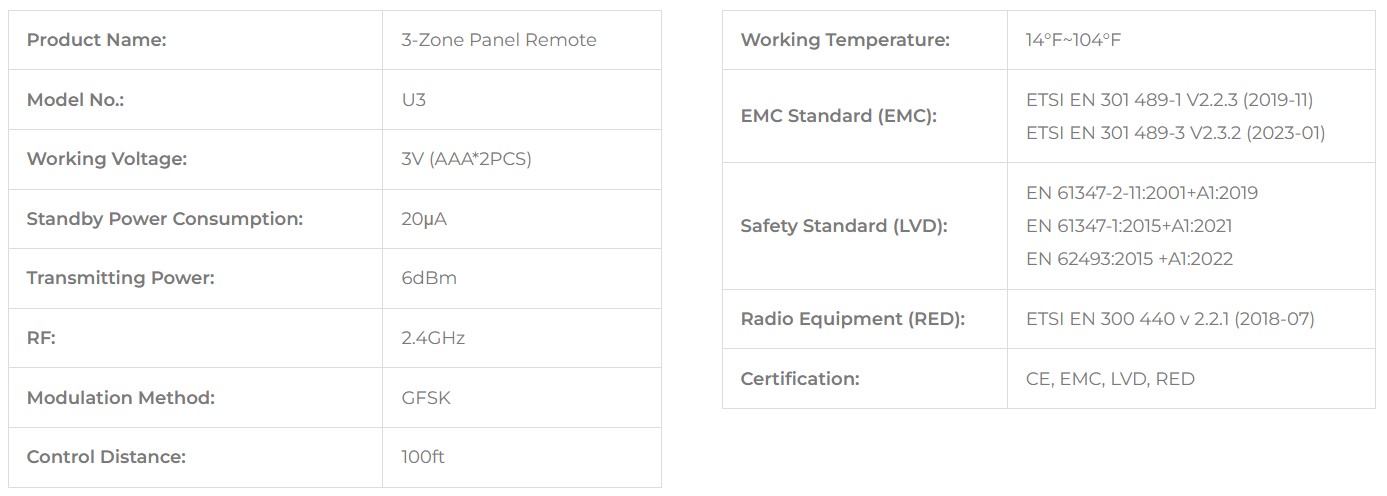The width and height of the screenshot is (1387, 496).
Task: Select the 'CE, EMC, LVD, RED' certification value
Action: click(x=1110, y=379)
